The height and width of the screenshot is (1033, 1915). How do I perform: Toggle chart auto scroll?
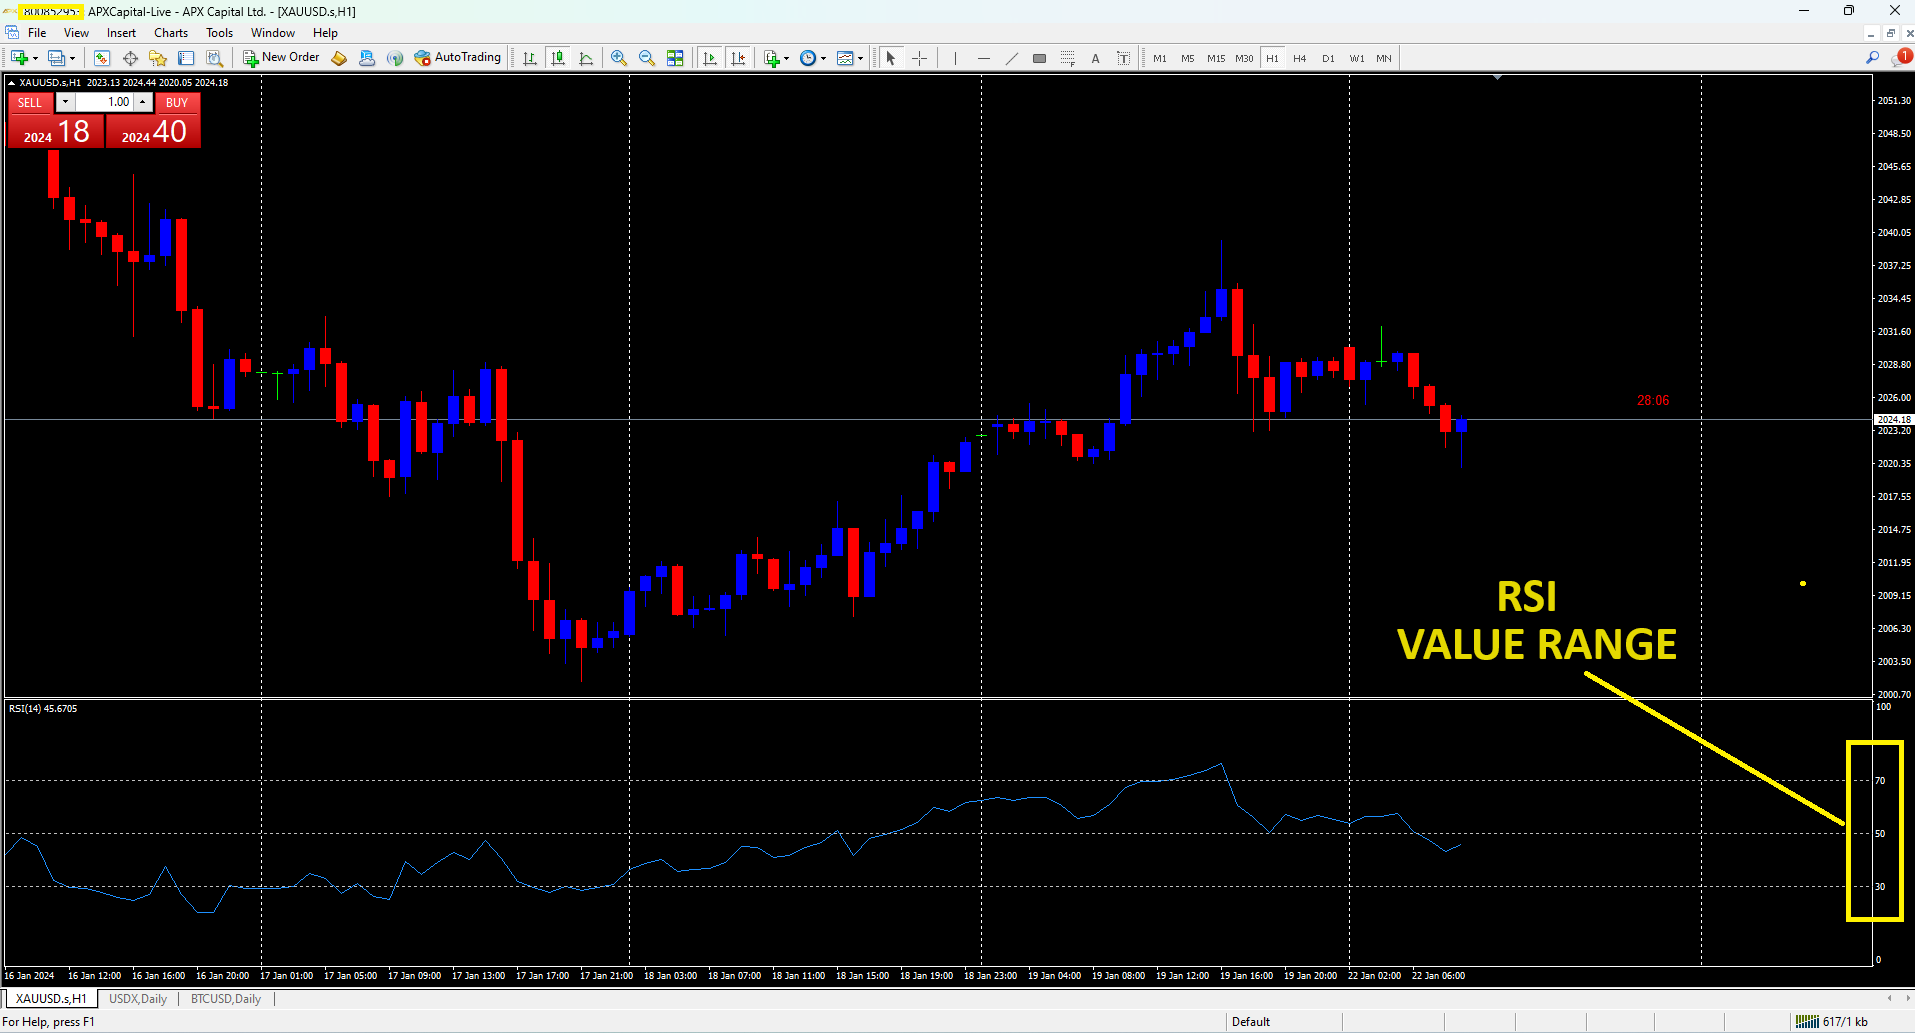coord(711,57)
